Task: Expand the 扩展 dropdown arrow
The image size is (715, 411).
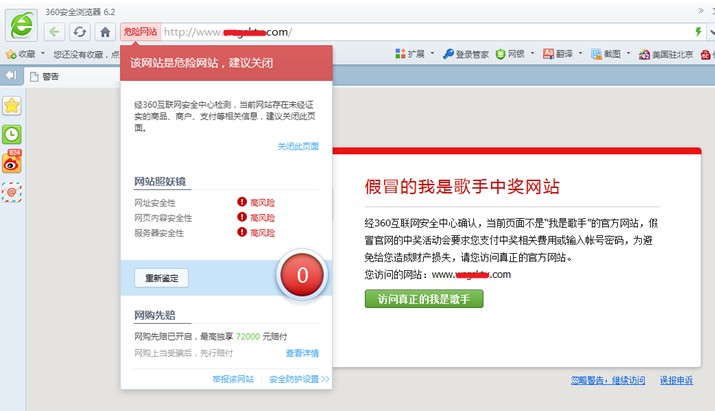Action: point(432,53)
